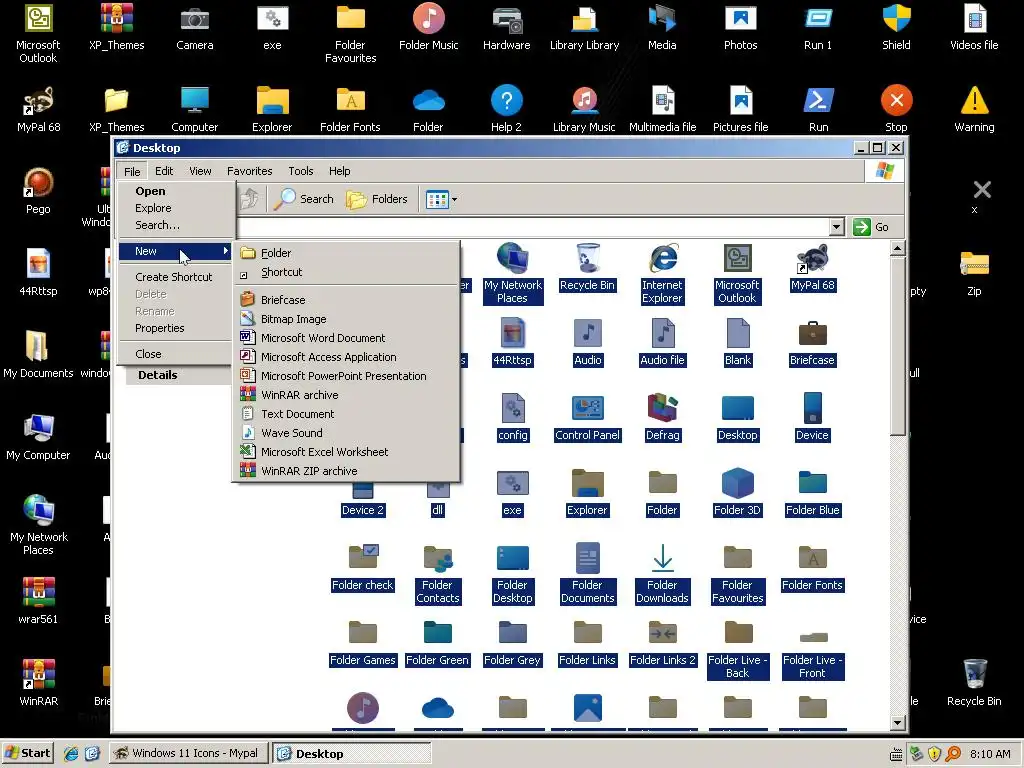Select the Folder 3D icon
The width and height of the screenshot is (1024, 768).
pos(737,492)
